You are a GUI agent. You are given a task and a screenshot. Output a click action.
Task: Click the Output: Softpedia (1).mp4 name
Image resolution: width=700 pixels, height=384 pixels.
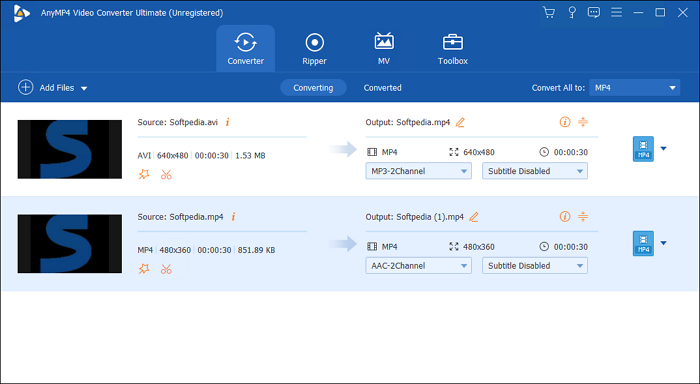(414, 217)
